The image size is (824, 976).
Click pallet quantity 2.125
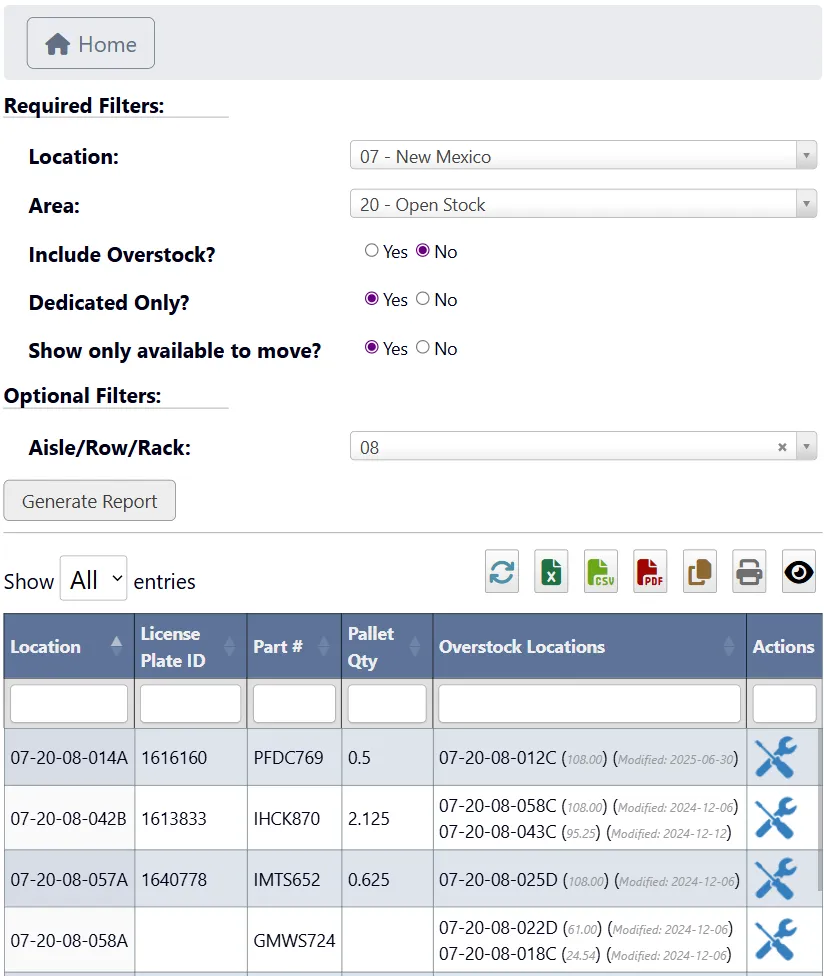[x=368, y=819]
